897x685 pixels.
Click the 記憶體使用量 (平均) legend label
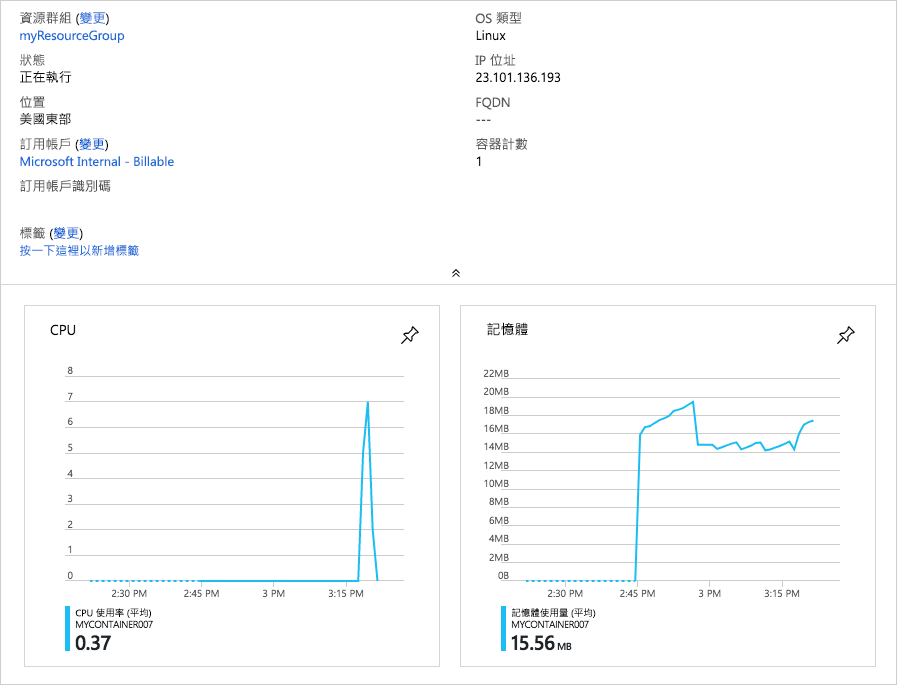(553, 612)
